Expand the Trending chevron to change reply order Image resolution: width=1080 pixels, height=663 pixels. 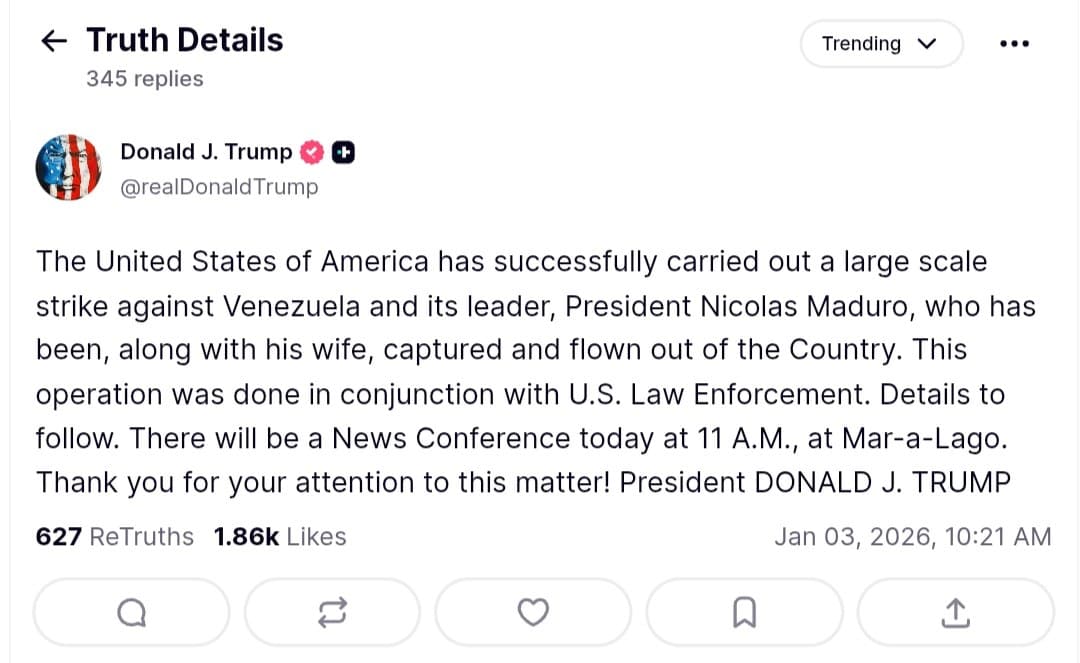pos(927,44)
